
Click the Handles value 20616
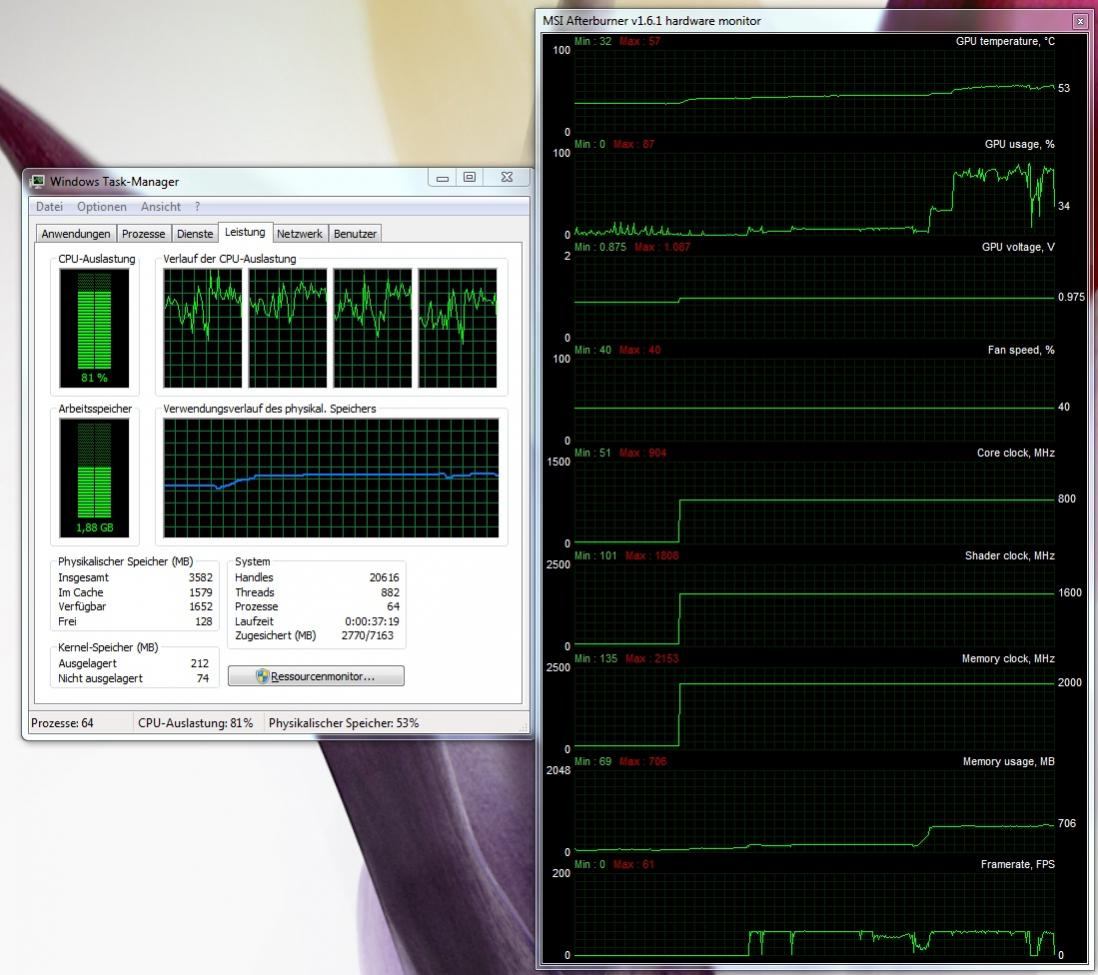[x=384, y=578]
